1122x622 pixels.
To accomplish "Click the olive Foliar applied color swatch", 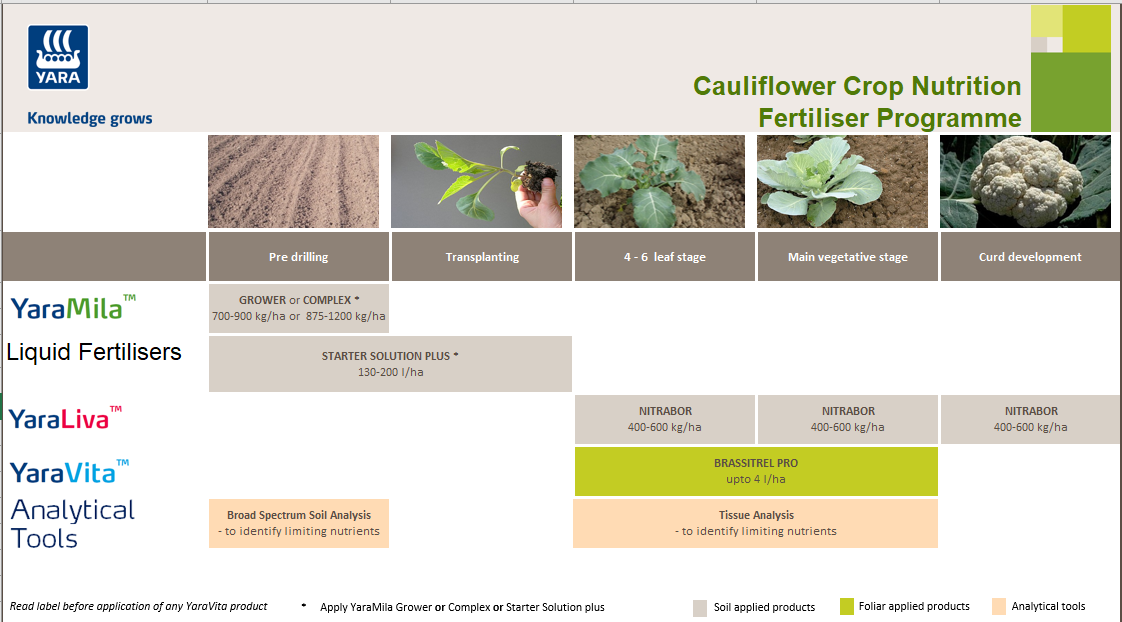I will pos(845,607).
